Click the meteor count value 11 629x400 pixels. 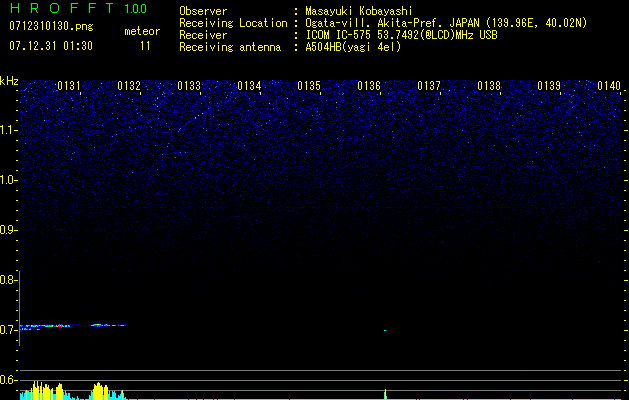(x=145, y=46)
